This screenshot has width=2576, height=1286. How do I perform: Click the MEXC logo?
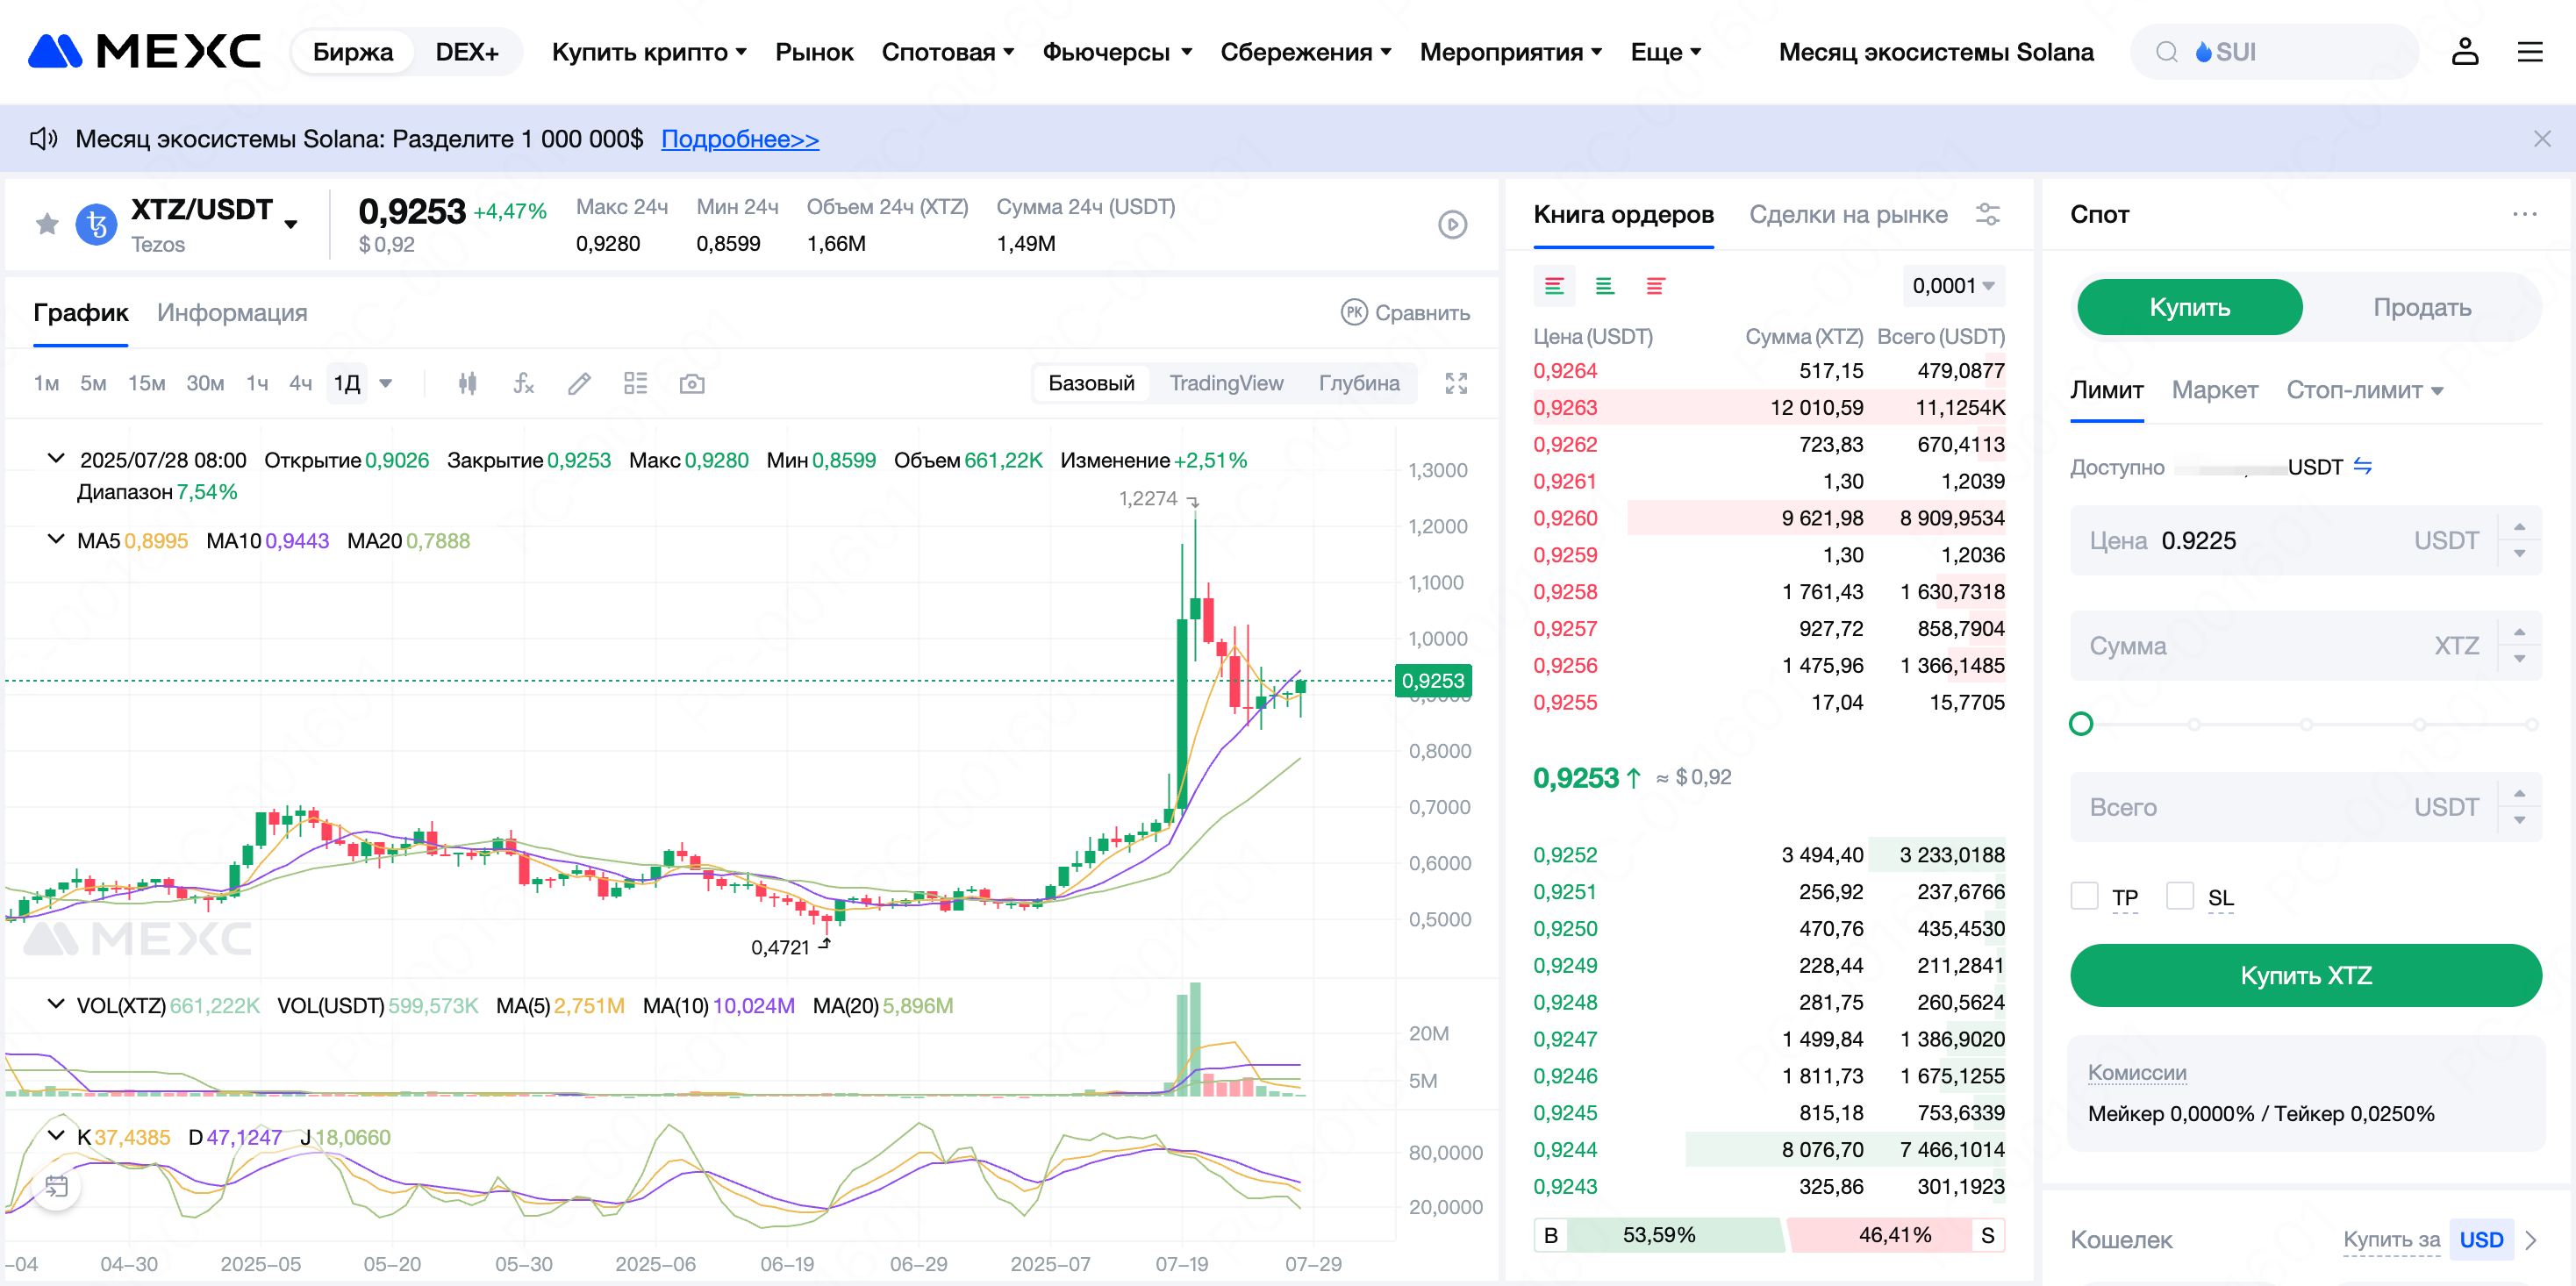pos(144,51)
